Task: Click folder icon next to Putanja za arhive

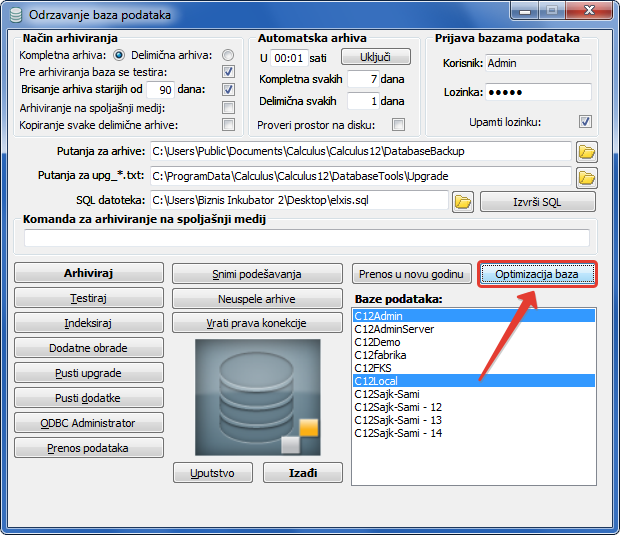Action: click(x=586, y=151)
